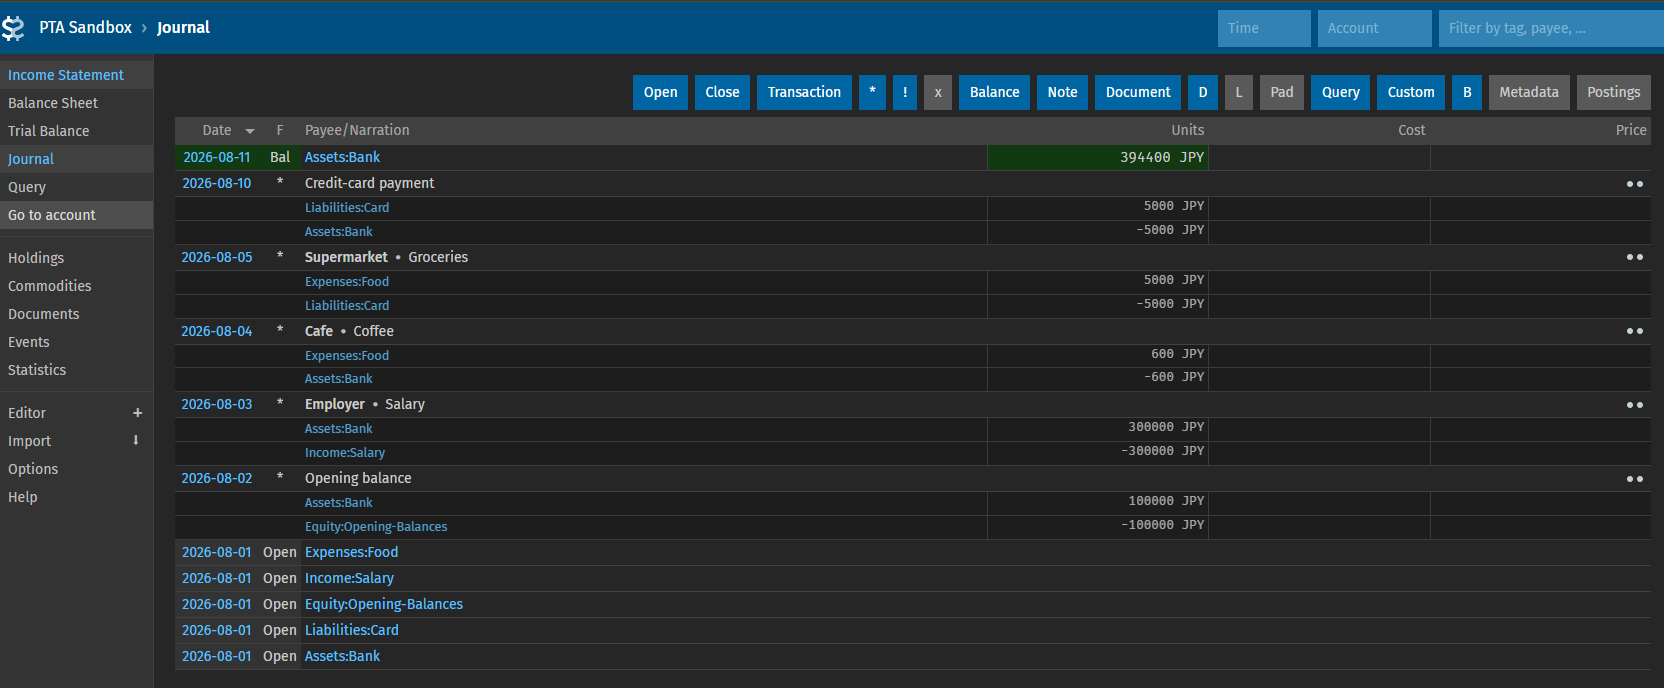Toggle the Close entries filter

tap(722, 92)
